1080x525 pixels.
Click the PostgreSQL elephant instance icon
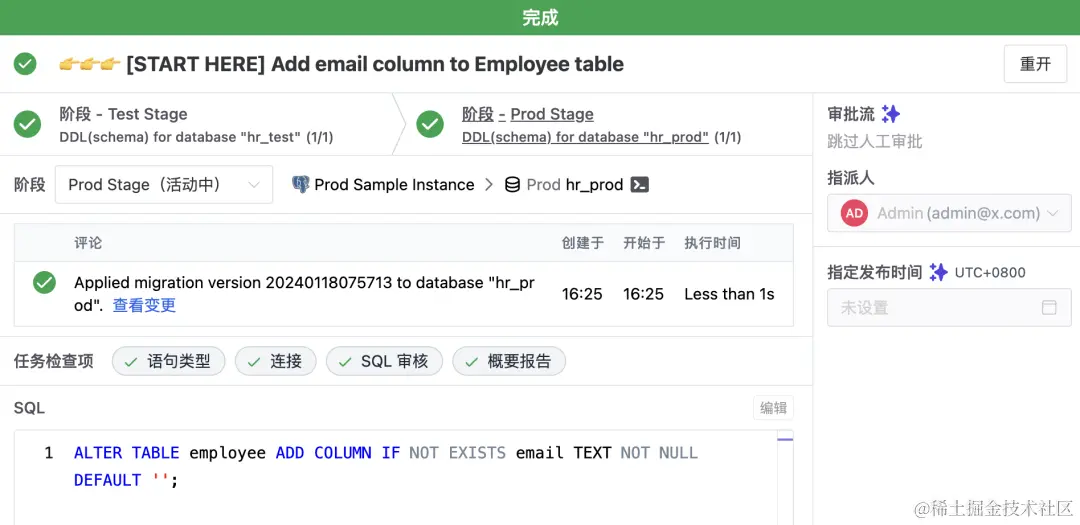(x=300, y=185)
